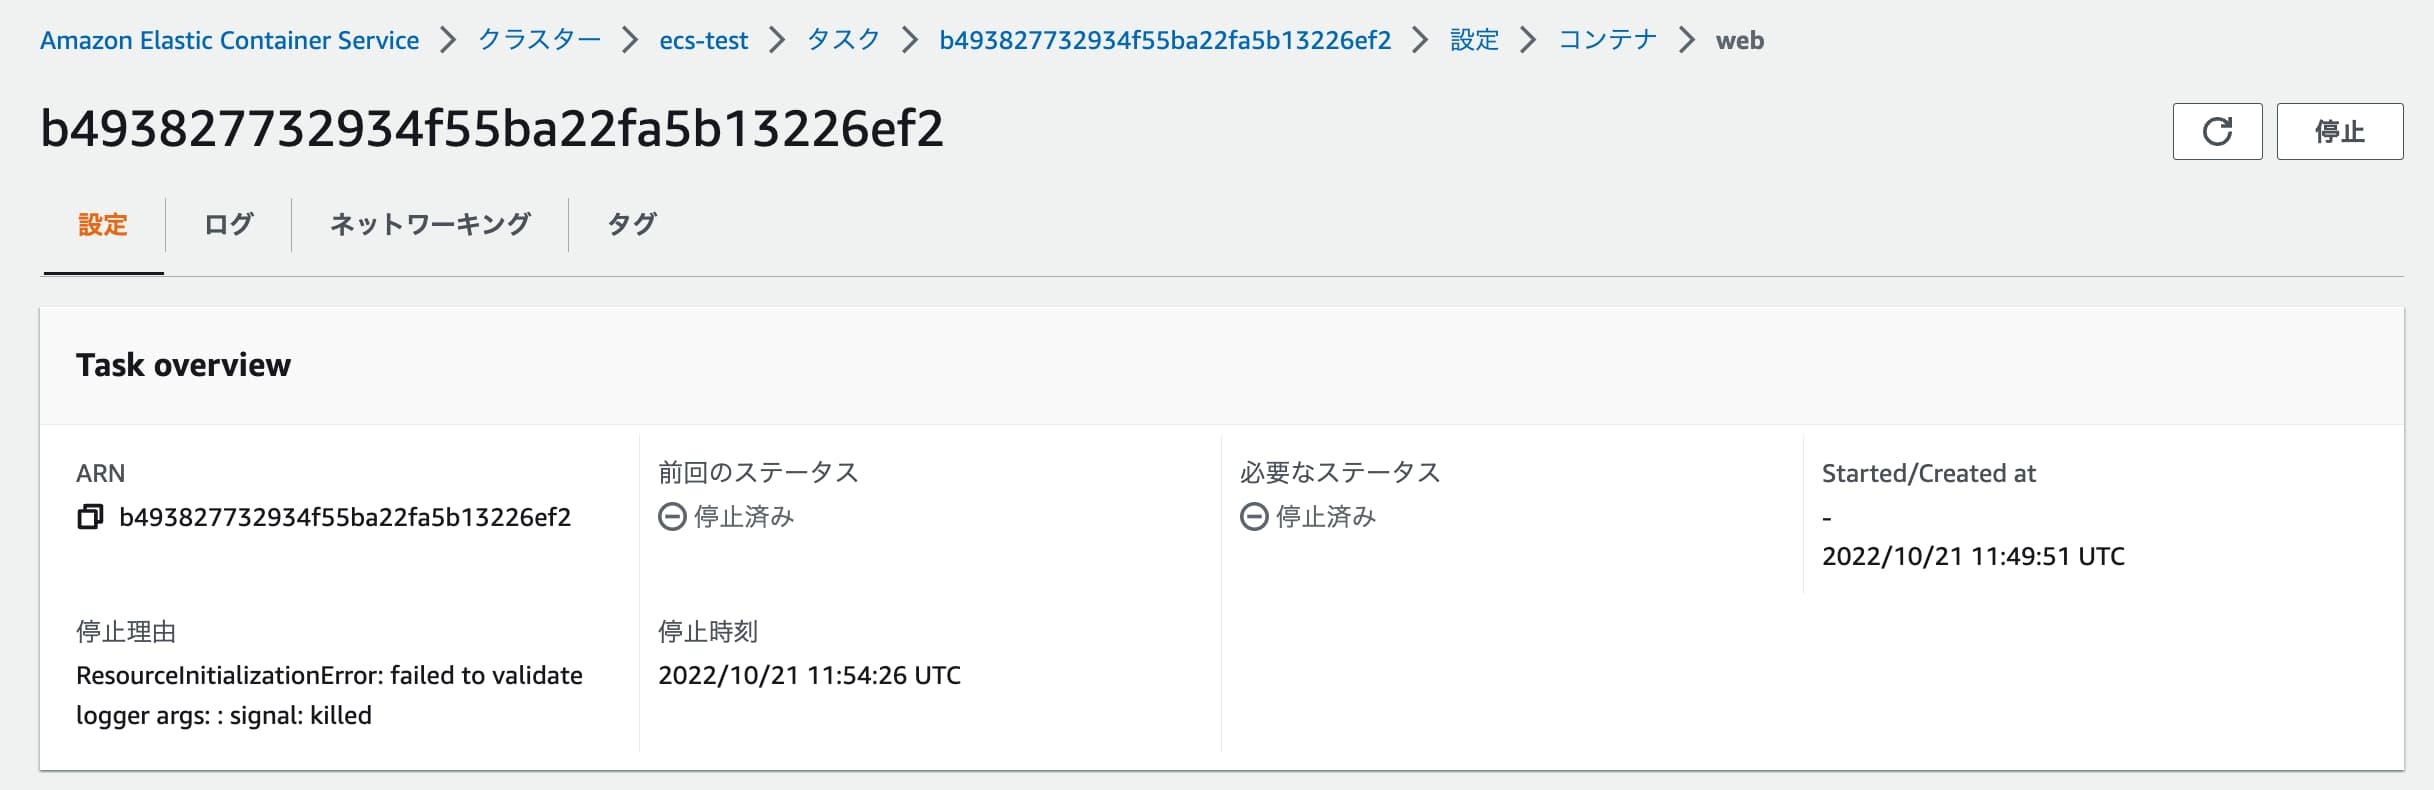Copy the task ARN with copy icon
The image size is (2434, 790).
pos(90,517)
